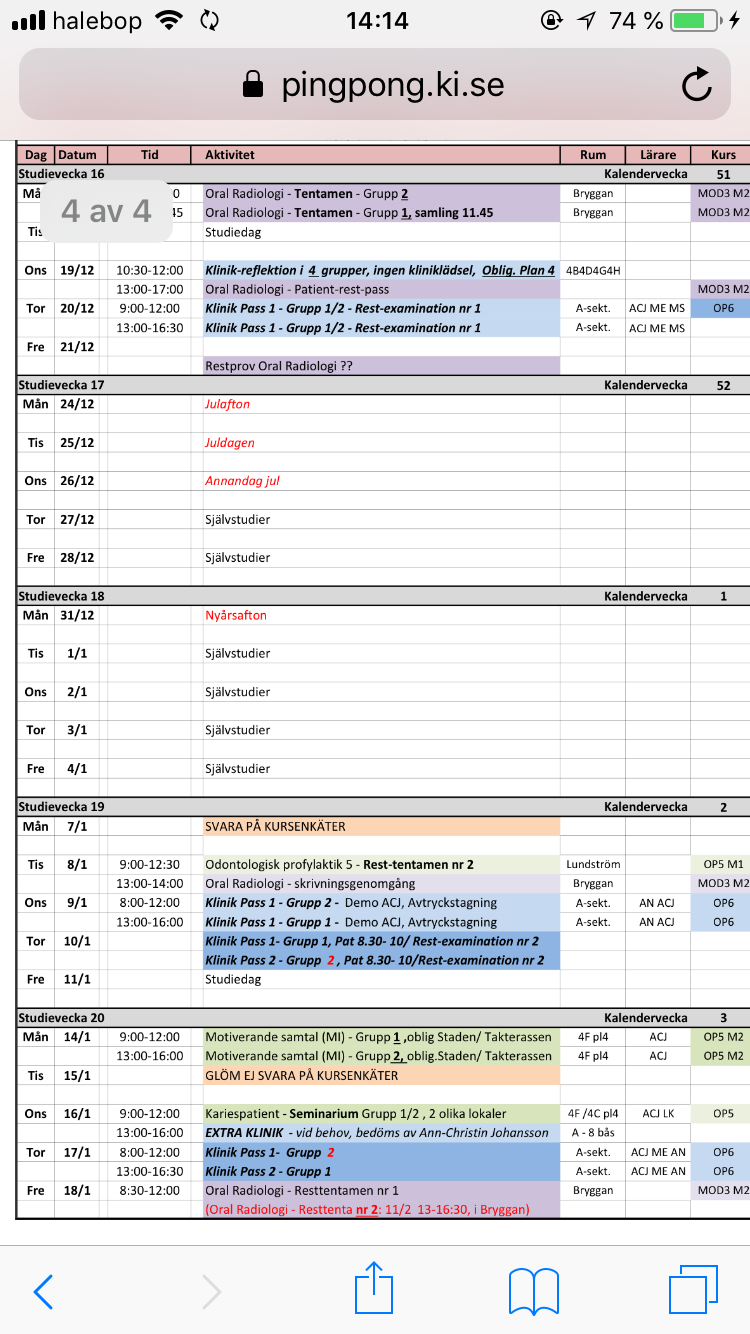The height and width of the screenshot is (1334, 750).
Task: Select the 'Lärare' column header
Action: pos(658,155)
